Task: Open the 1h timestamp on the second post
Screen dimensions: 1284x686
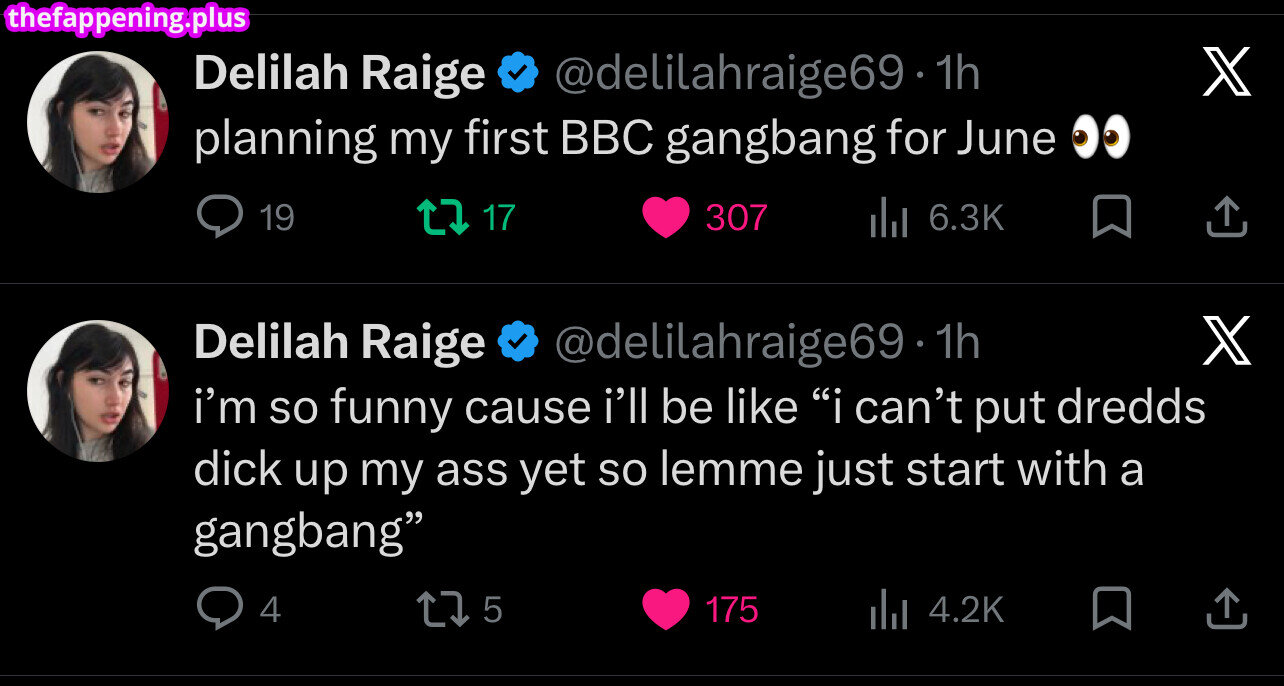Action: coord(957,342)
